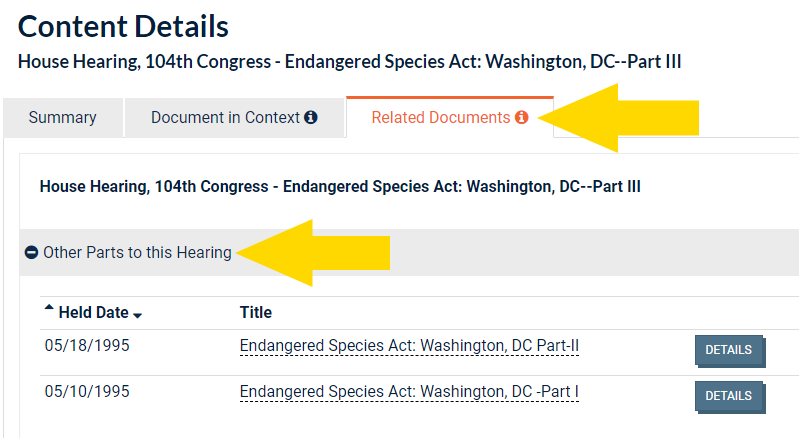Open Endangered Species Act Part-II link
This screenshot has width=799, height=438.
(x=409, y=346)
